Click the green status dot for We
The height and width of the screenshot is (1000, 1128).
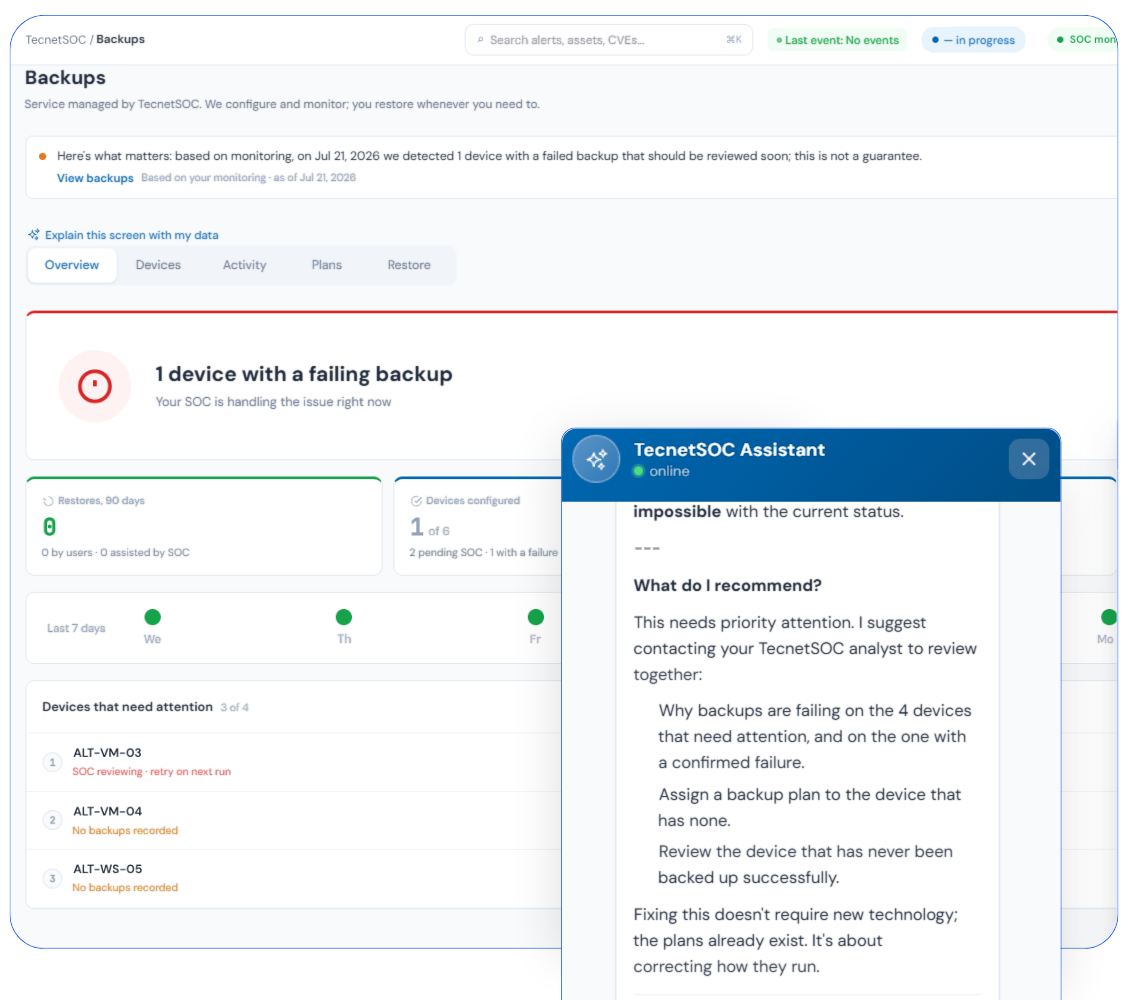point(153,617)
